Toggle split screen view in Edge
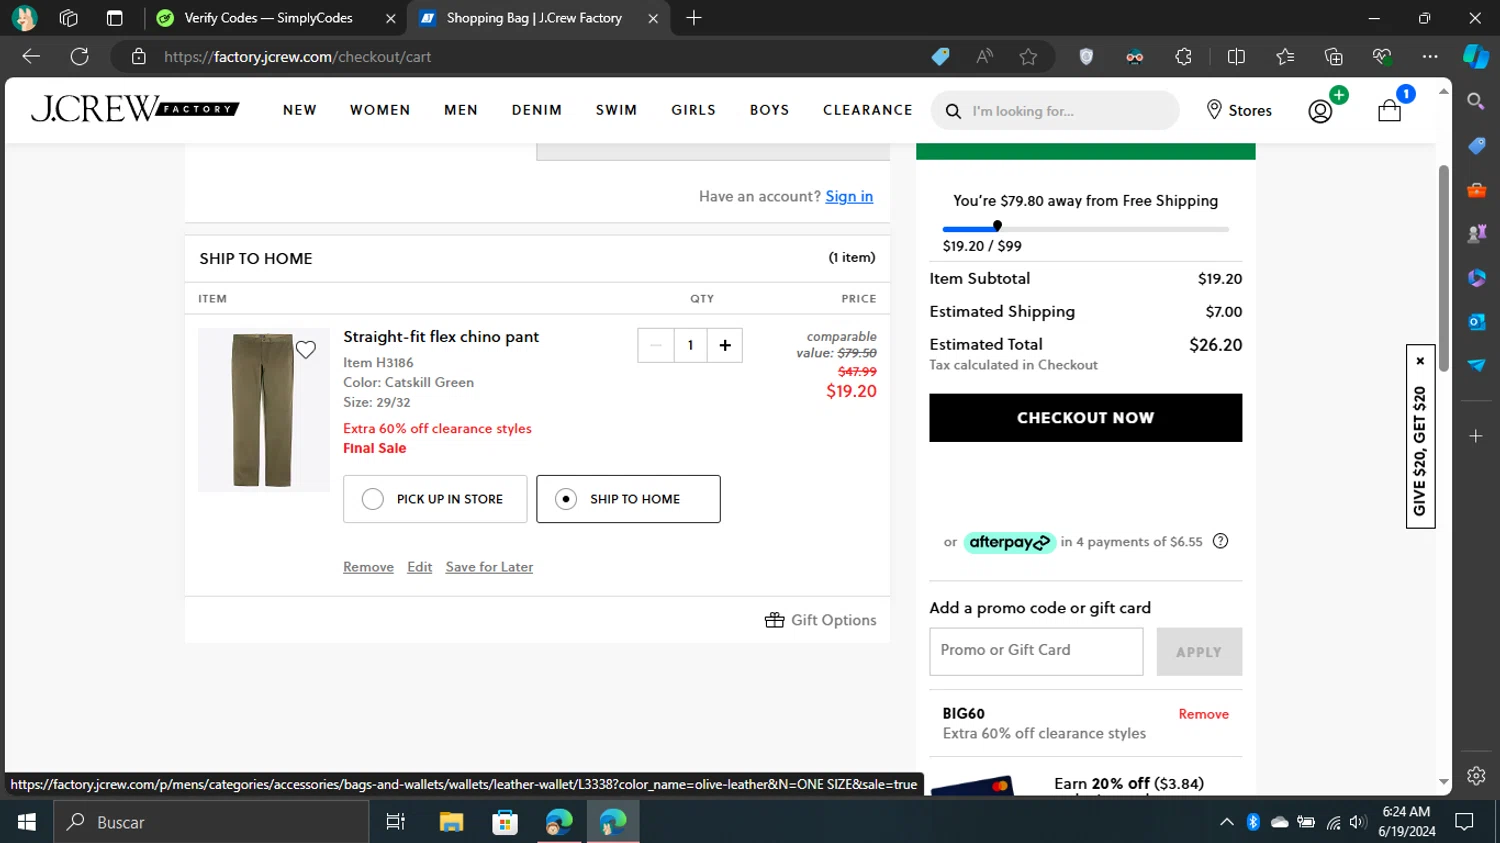The width and height of the screenshot is (1500, 843). 1236,57
